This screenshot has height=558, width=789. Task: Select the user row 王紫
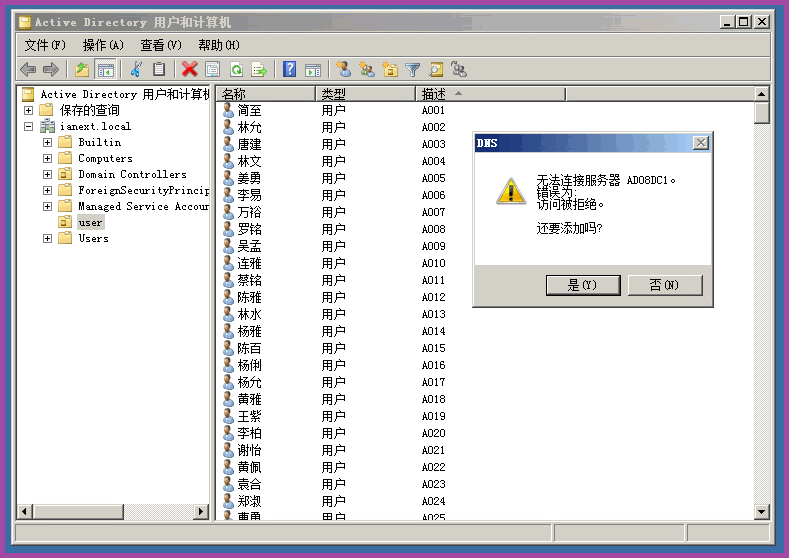(x=249, y=416)
